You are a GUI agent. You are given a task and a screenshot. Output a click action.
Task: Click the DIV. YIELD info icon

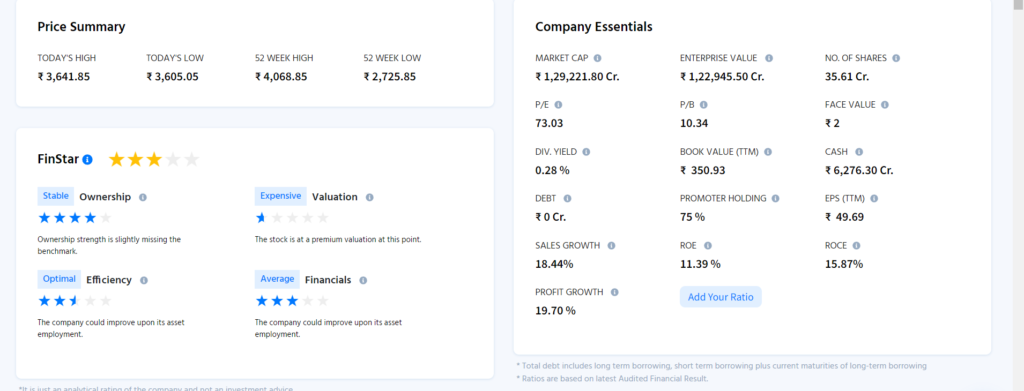point(586,151)
